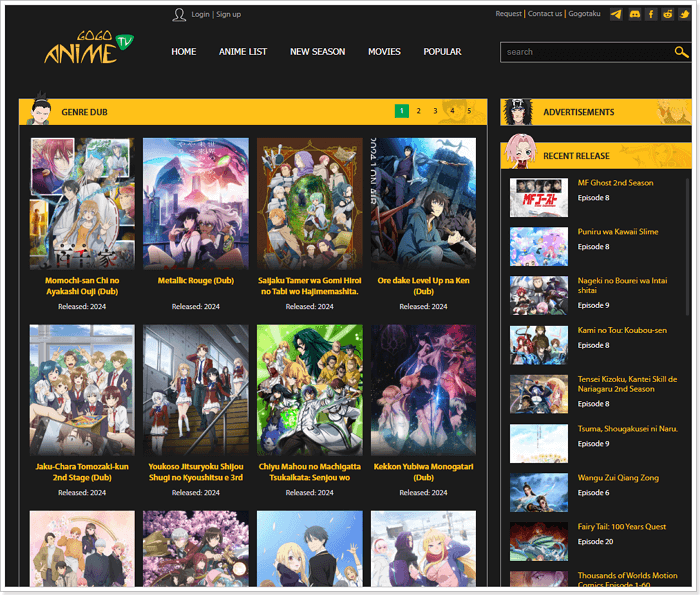The height and width of the screenshot is (595, 700).
Task: Go to the HOME menu item
Action: (183, 52)
